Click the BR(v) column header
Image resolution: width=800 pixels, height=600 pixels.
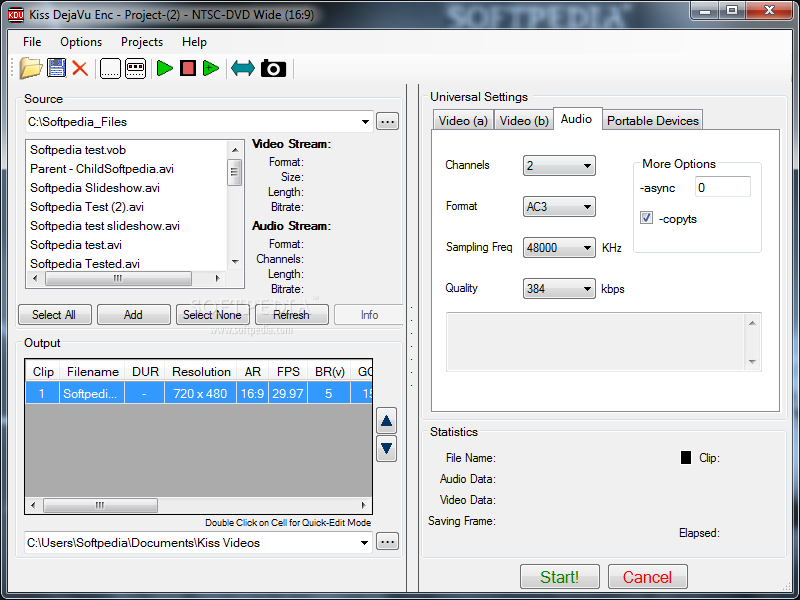(330, 371)
